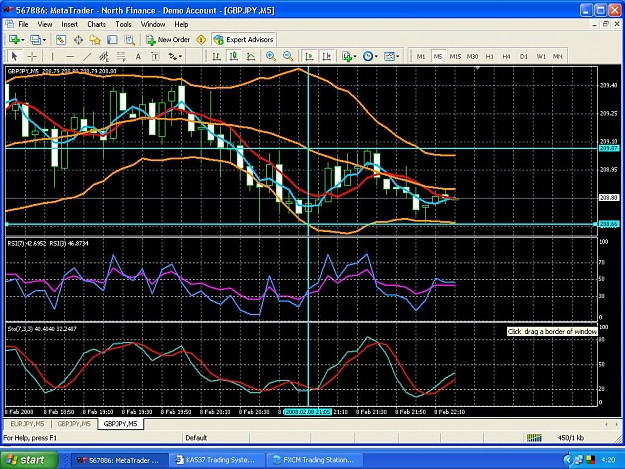Toggle the Expert Advisors button
Screen dimensions: 625x469
(x=244, y=39)
